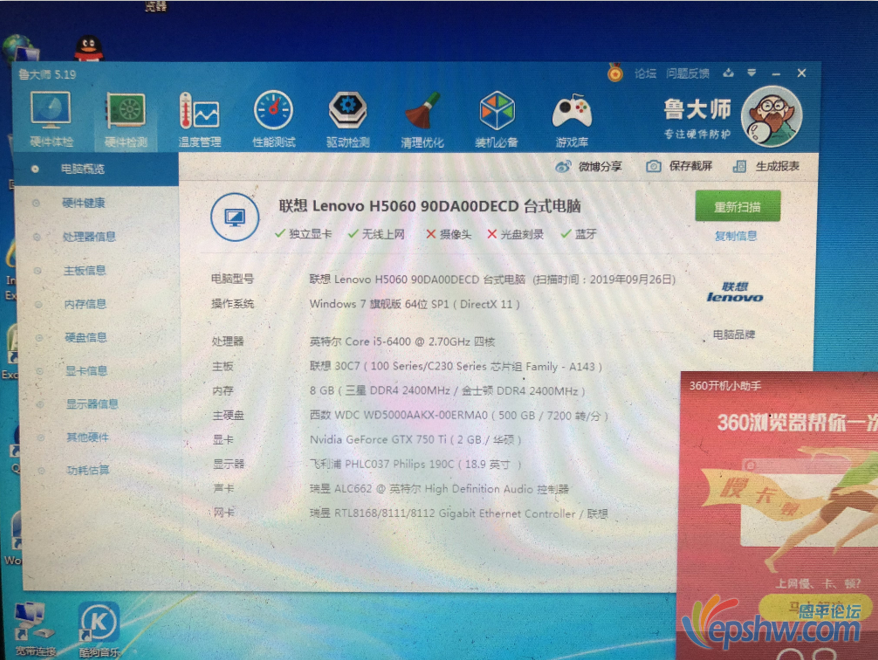The image size is (878, 660).
Task: Click 保存截屏 save screenshot
Action: pos(679,166)
